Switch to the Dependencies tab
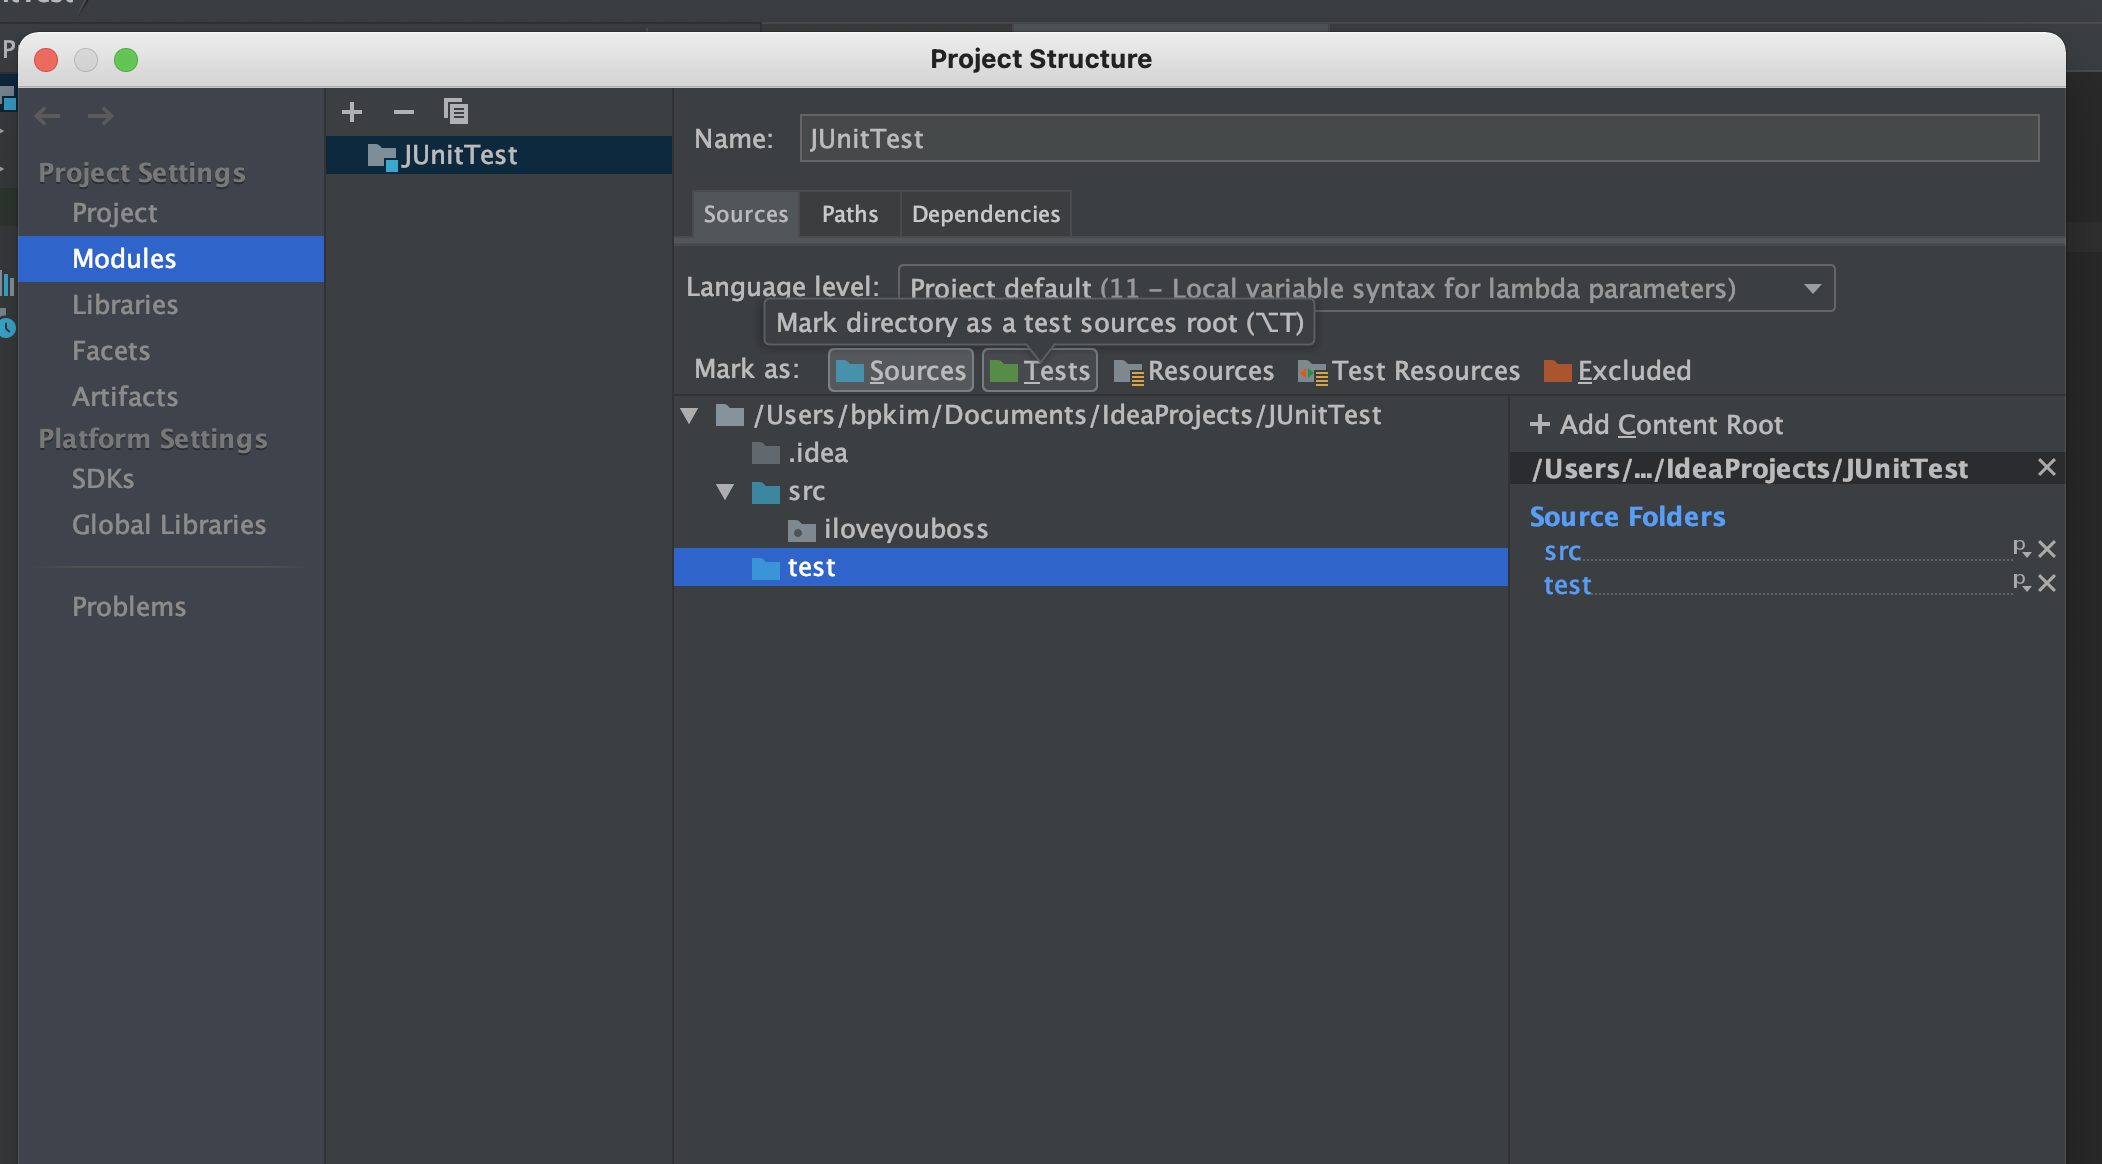The height and width of the screenshot is (1164, 2102). [985, 214]
